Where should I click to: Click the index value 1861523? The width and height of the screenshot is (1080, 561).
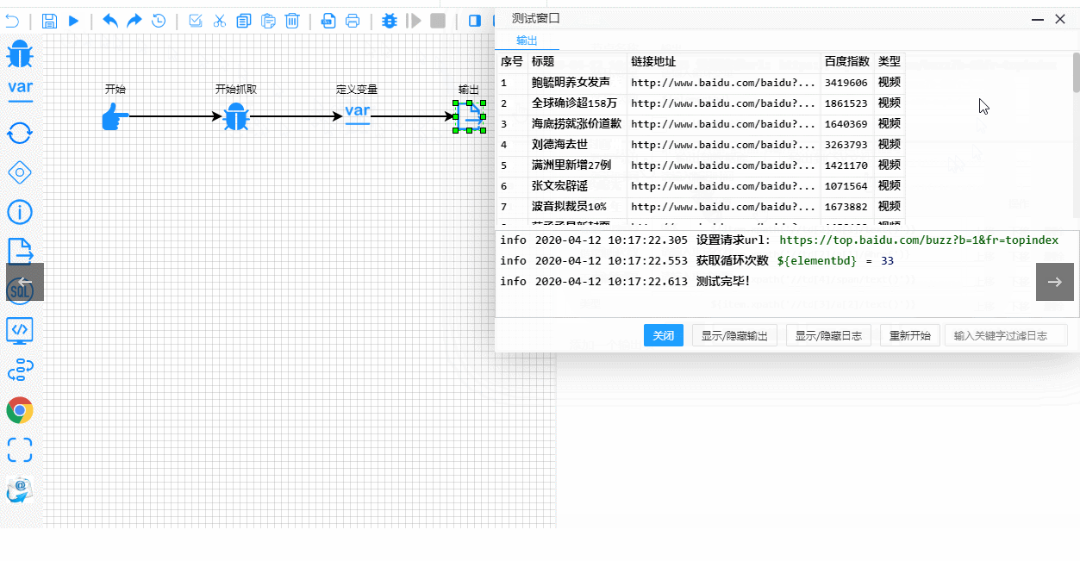click(x=846, y=103)
